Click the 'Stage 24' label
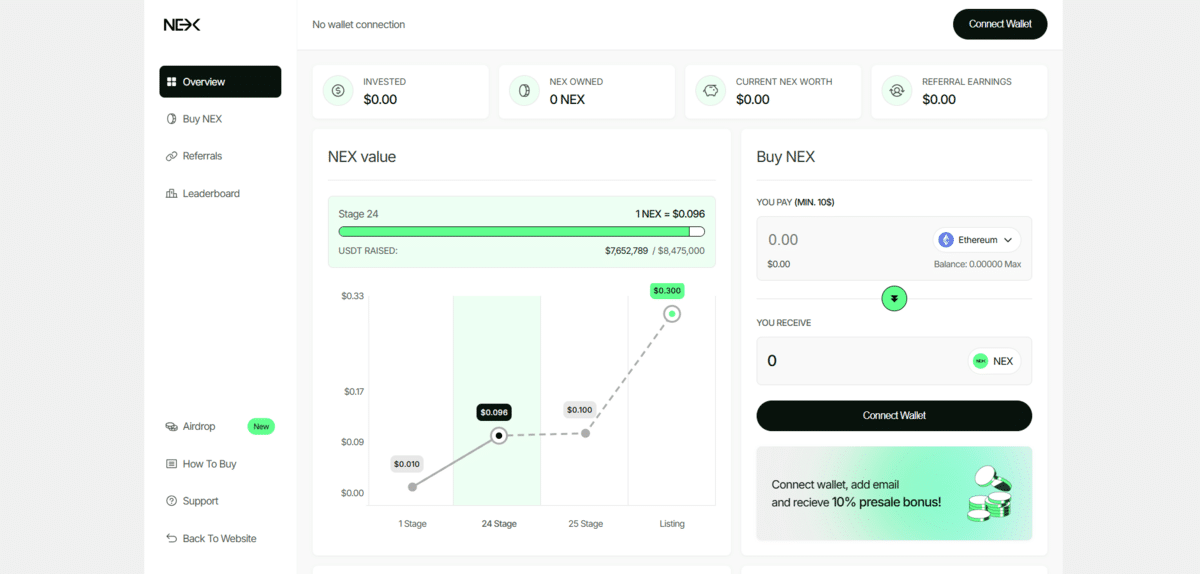1200x574 pixels. coord(358,214)
